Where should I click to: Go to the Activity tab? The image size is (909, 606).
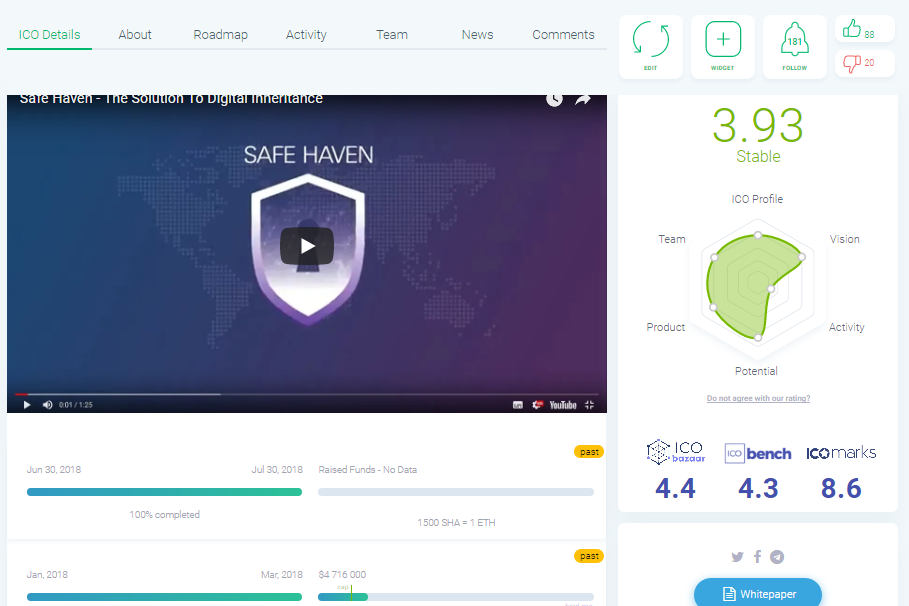(306, 35)
